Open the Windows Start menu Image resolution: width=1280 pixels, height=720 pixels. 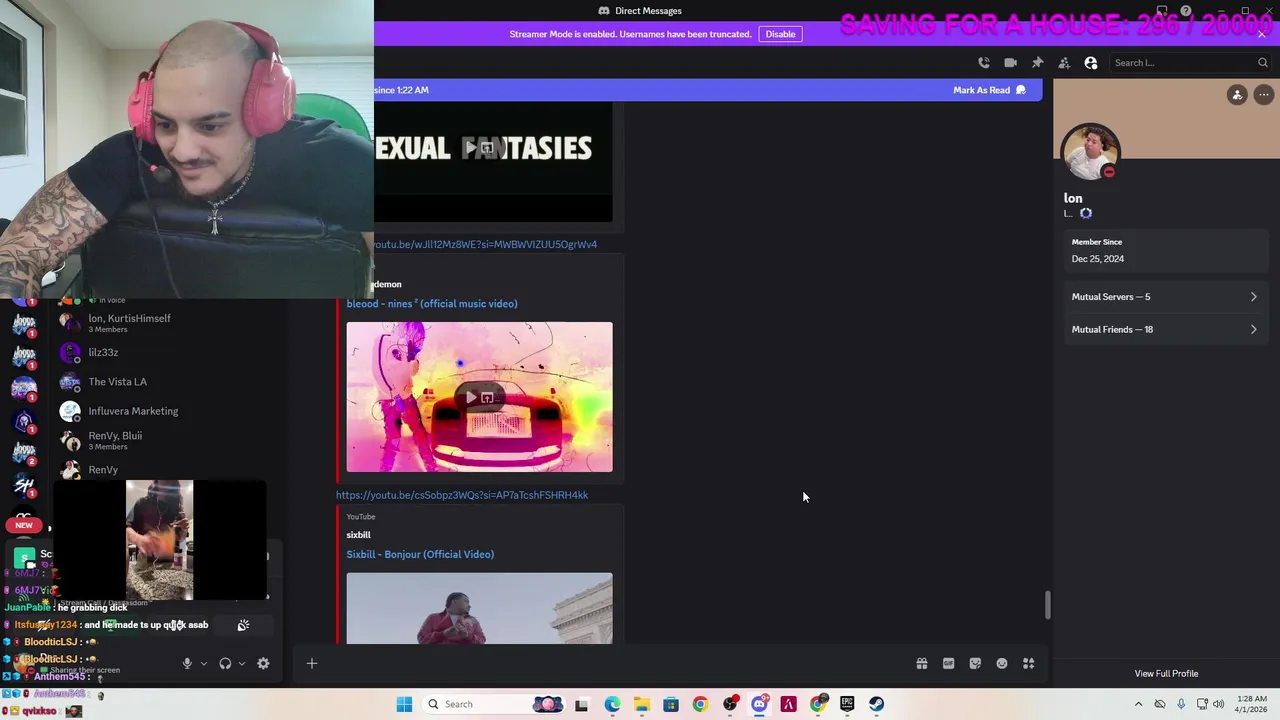pos(404,704)
